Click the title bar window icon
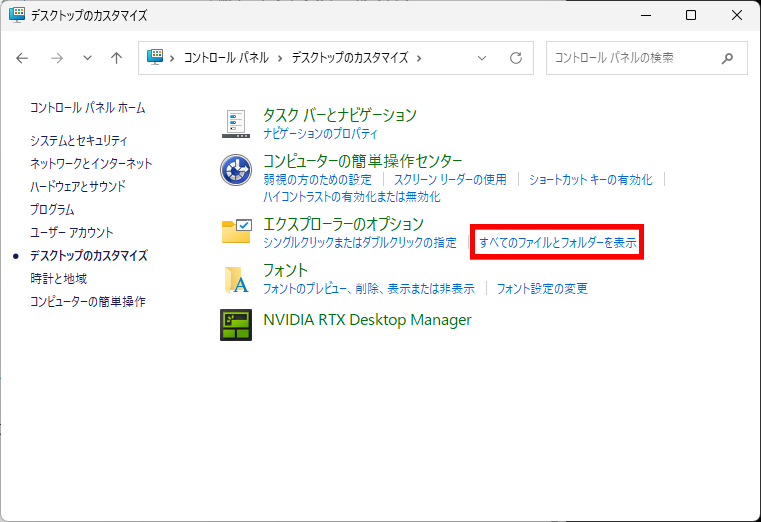 [x=17, y=15]
